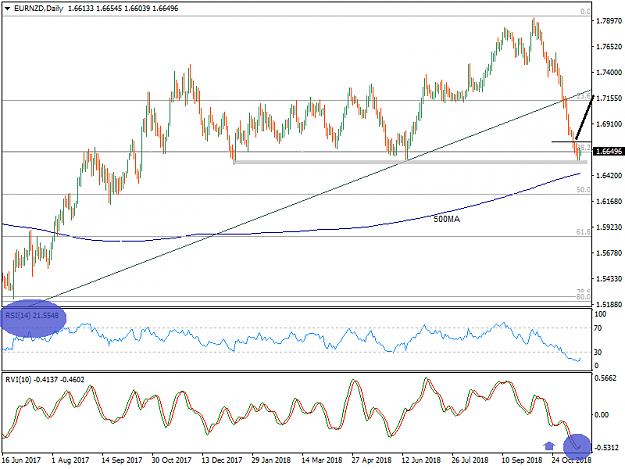
Task: Select the 14 Mar 2018 date label
Action: [322, 460]
